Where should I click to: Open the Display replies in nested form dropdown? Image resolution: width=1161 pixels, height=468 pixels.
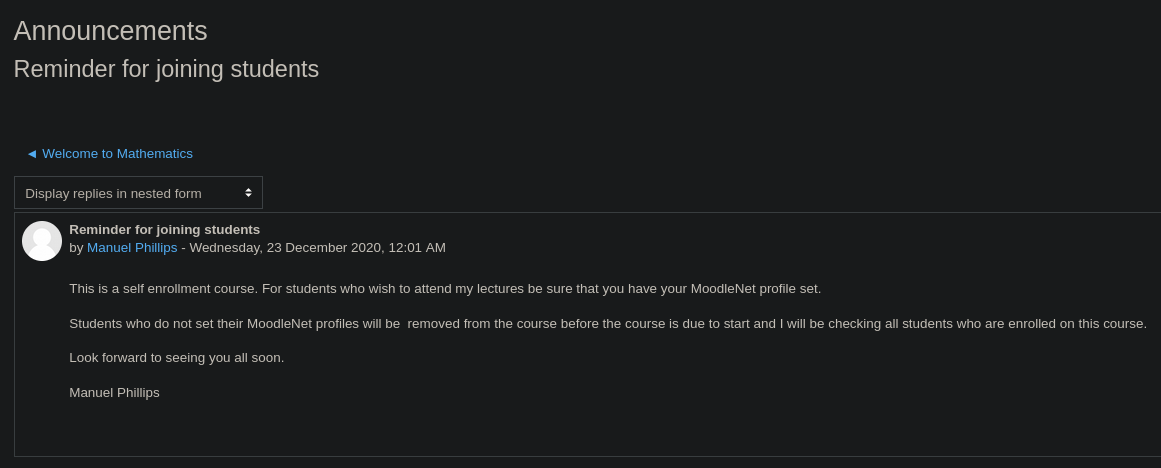point(138,193)
